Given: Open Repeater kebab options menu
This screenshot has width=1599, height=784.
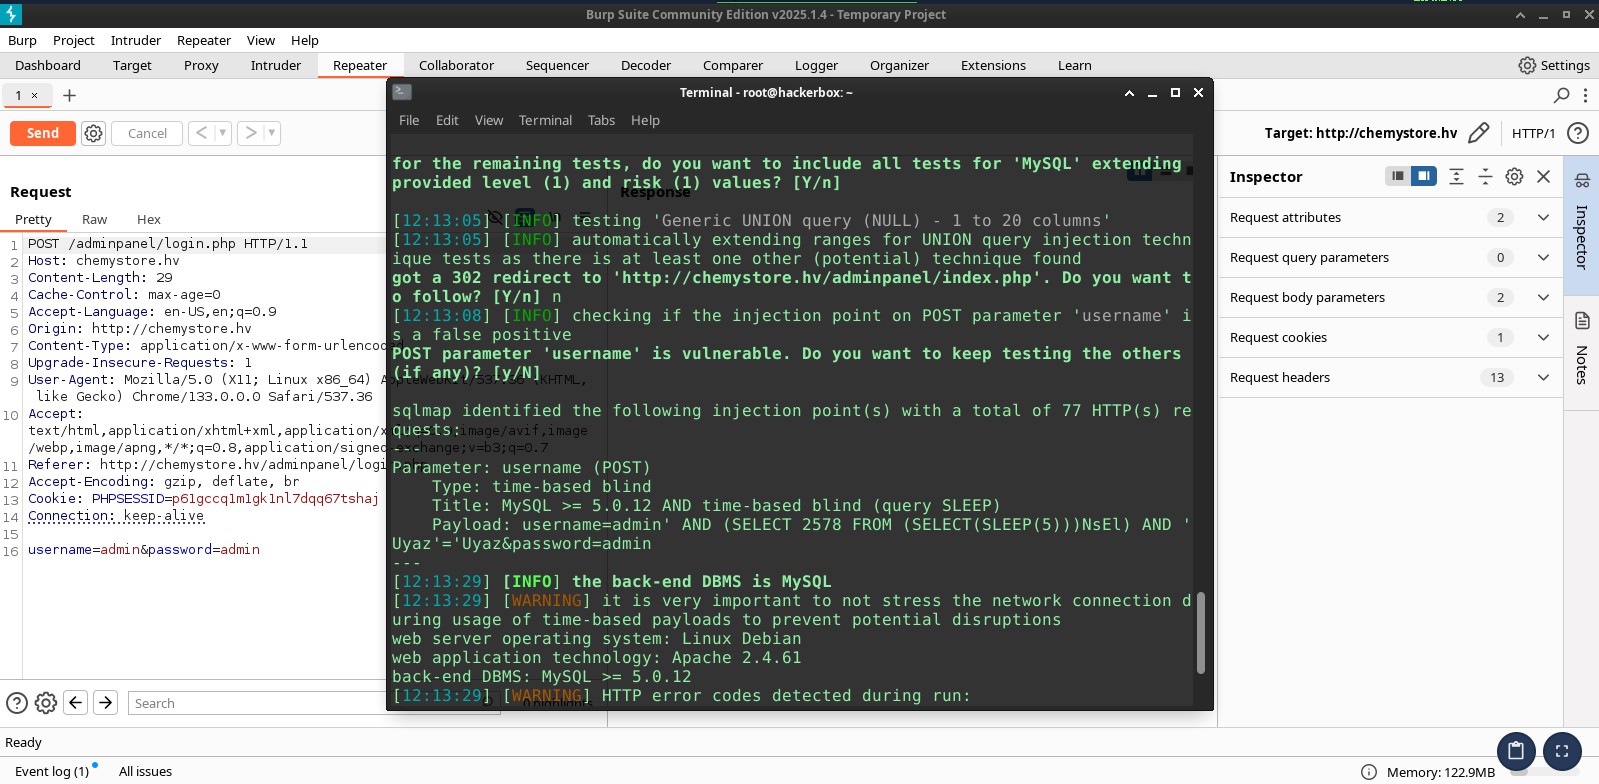Looking at the screenshot, I should tap(1585, 95).
